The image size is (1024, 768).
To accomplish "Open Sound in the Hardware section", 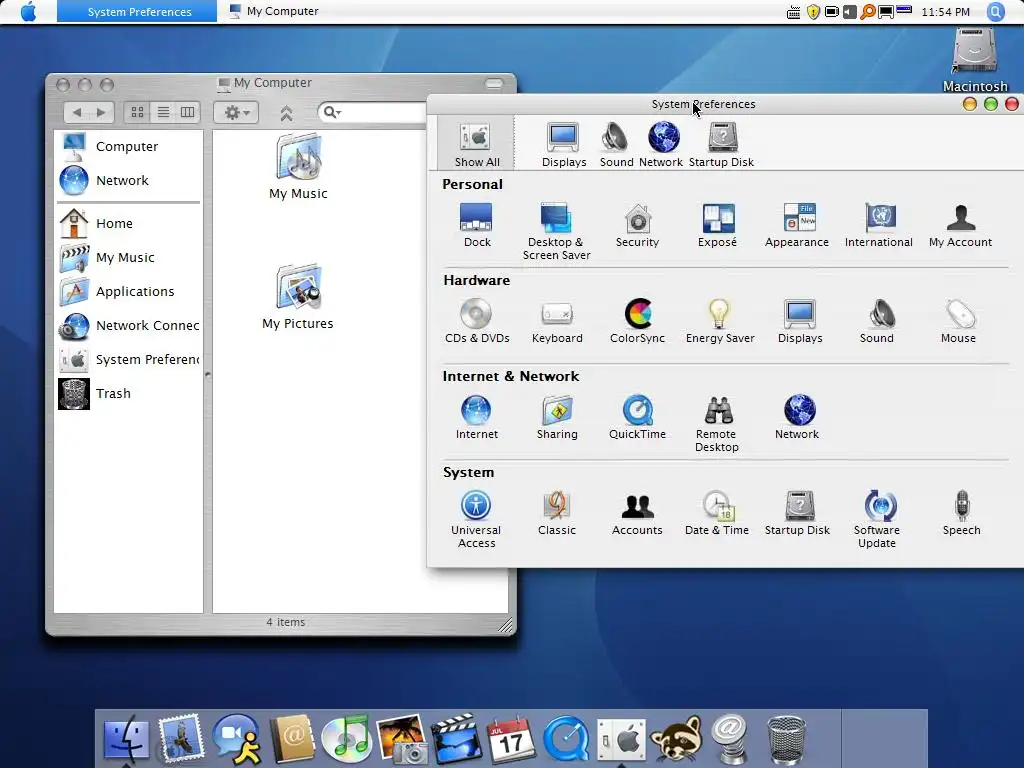I will (876, 321).
